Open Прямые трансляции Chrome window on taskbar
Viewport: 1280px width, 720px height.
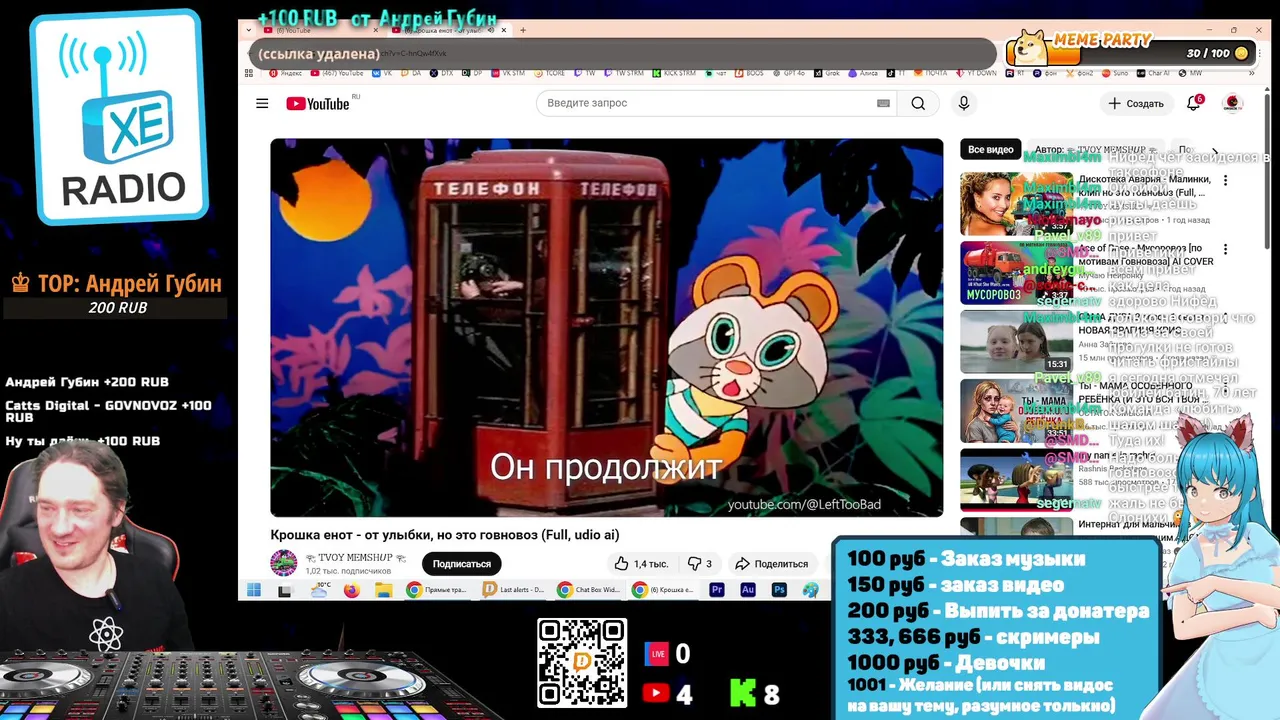(437, 590)
